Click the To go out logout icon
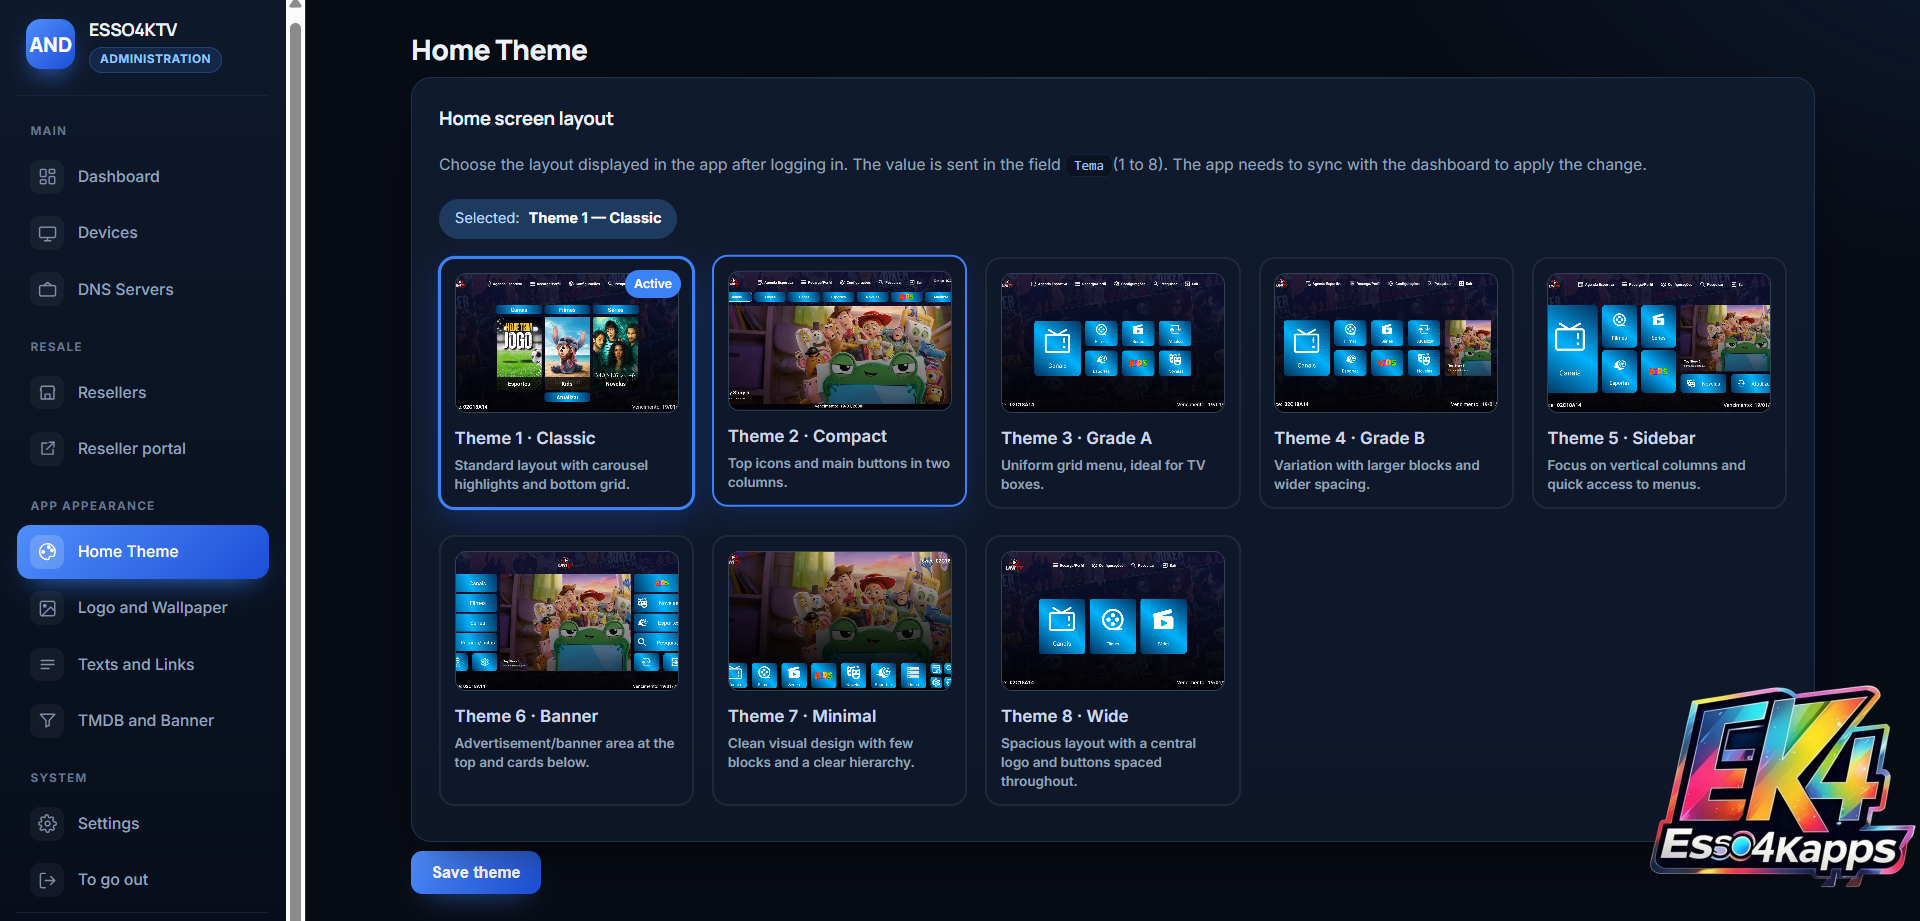The width and height of the screenshot is (1920, 921). 47,880
